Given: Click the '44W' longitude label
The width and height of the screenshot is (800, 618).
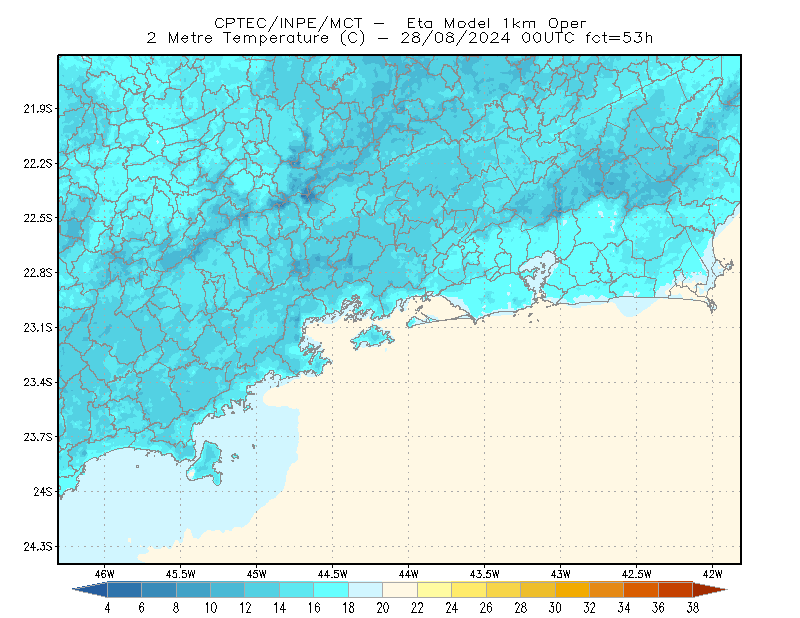Looking at the screenshot, I should click(408, 574).
